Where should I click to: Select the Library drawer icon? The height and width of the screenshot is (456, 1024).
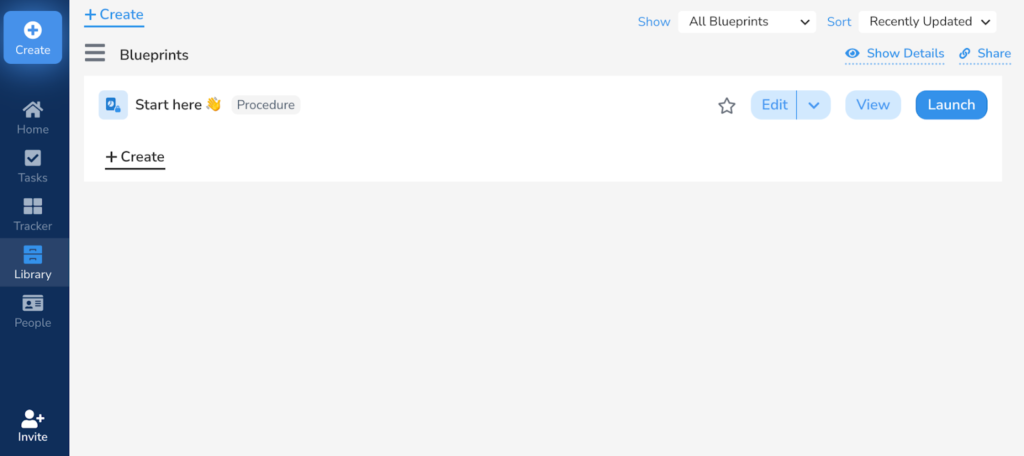point(33,254)
